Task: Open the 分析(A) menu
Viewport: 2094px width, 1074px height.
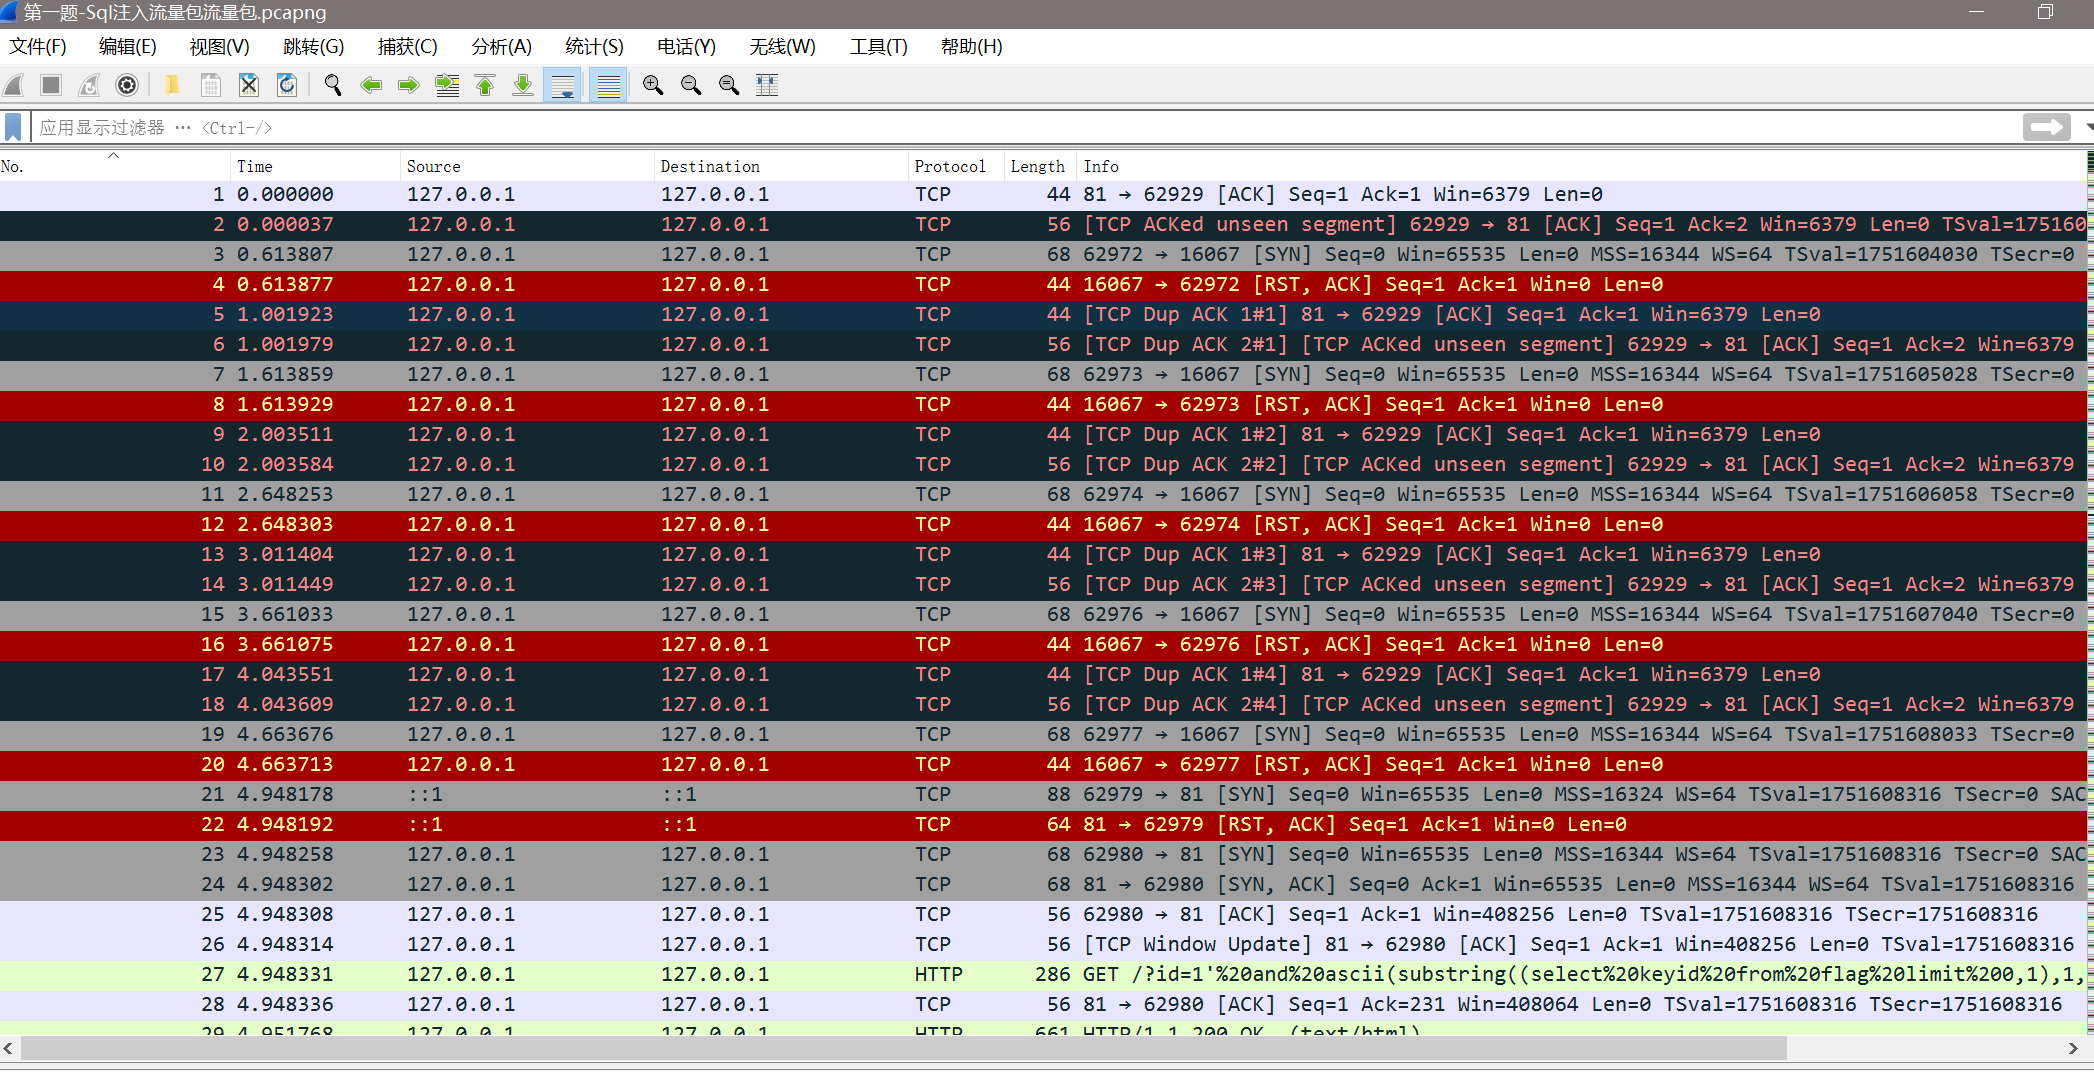Action: pyautogui.click(x=500, y=46)
